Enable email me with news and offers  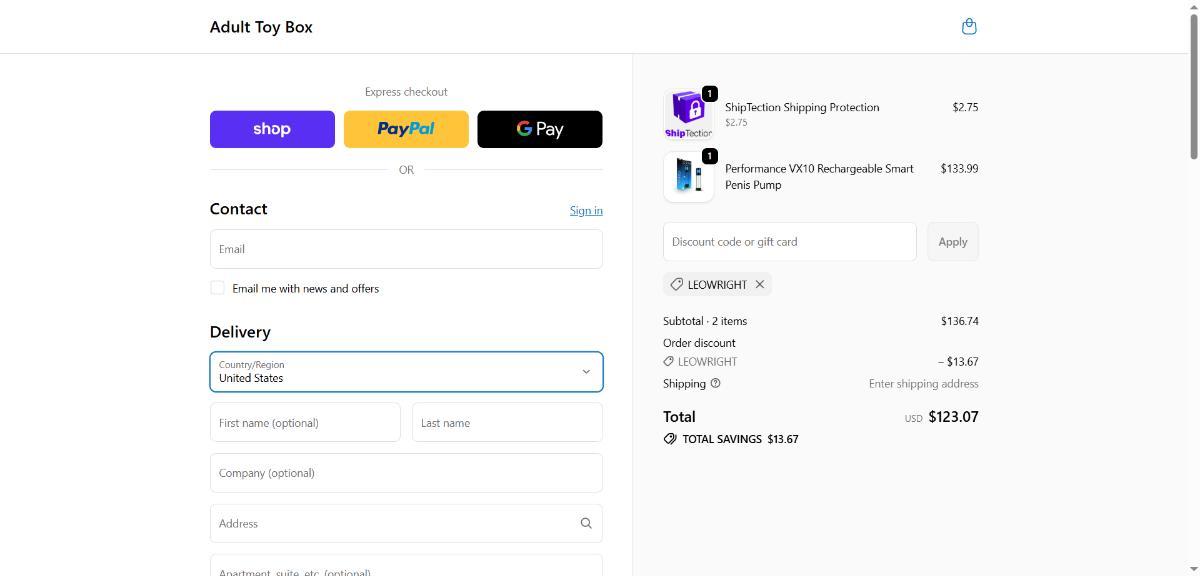(x=217, y=288)
